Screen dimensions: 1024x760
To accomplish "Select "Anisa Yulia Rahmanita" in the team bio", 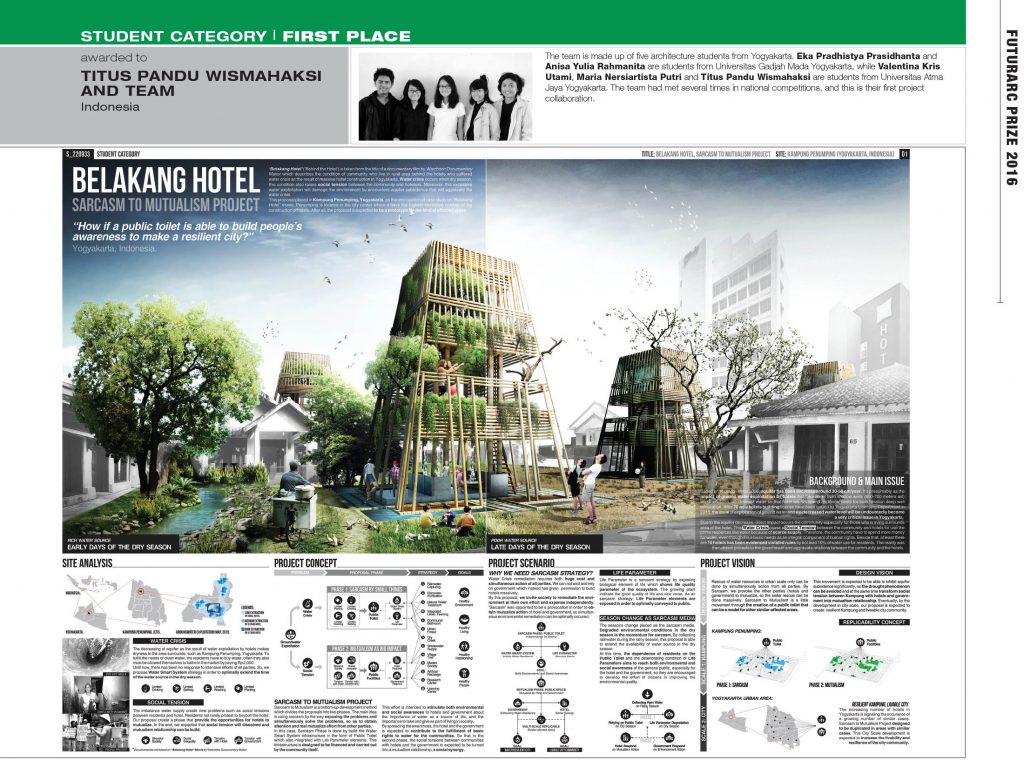I will click(x=594, y=67).
